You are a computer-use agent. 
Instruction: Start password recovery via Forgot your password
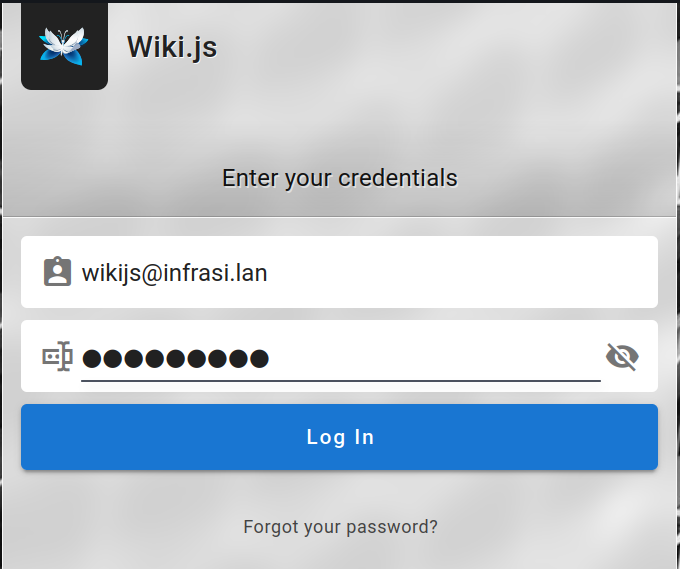click(x=340, y=527)
